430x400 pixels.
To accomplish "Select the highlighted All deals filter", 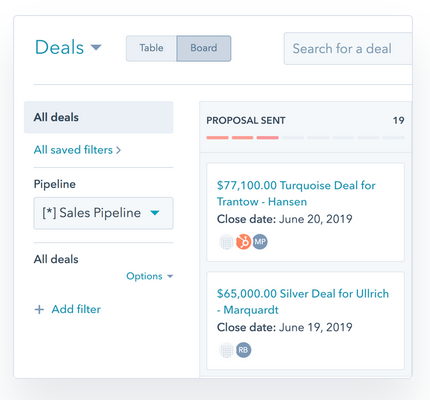I will 99,117.
